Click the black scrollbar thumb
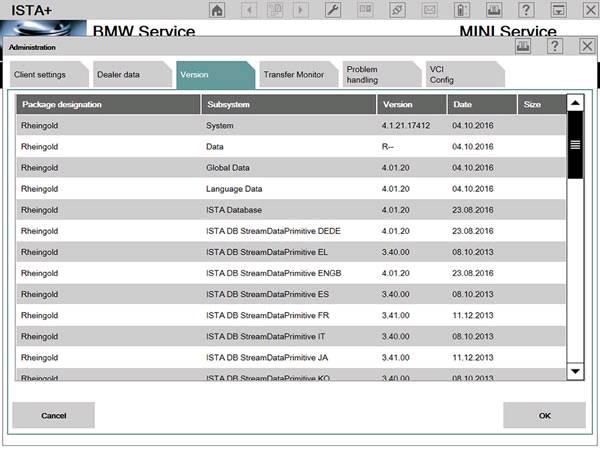600x450 pixels. (575, 145)
